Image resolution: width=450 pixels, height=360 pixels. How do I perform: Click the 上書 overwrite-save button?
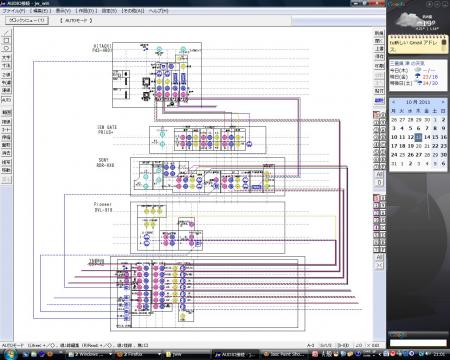379,49
